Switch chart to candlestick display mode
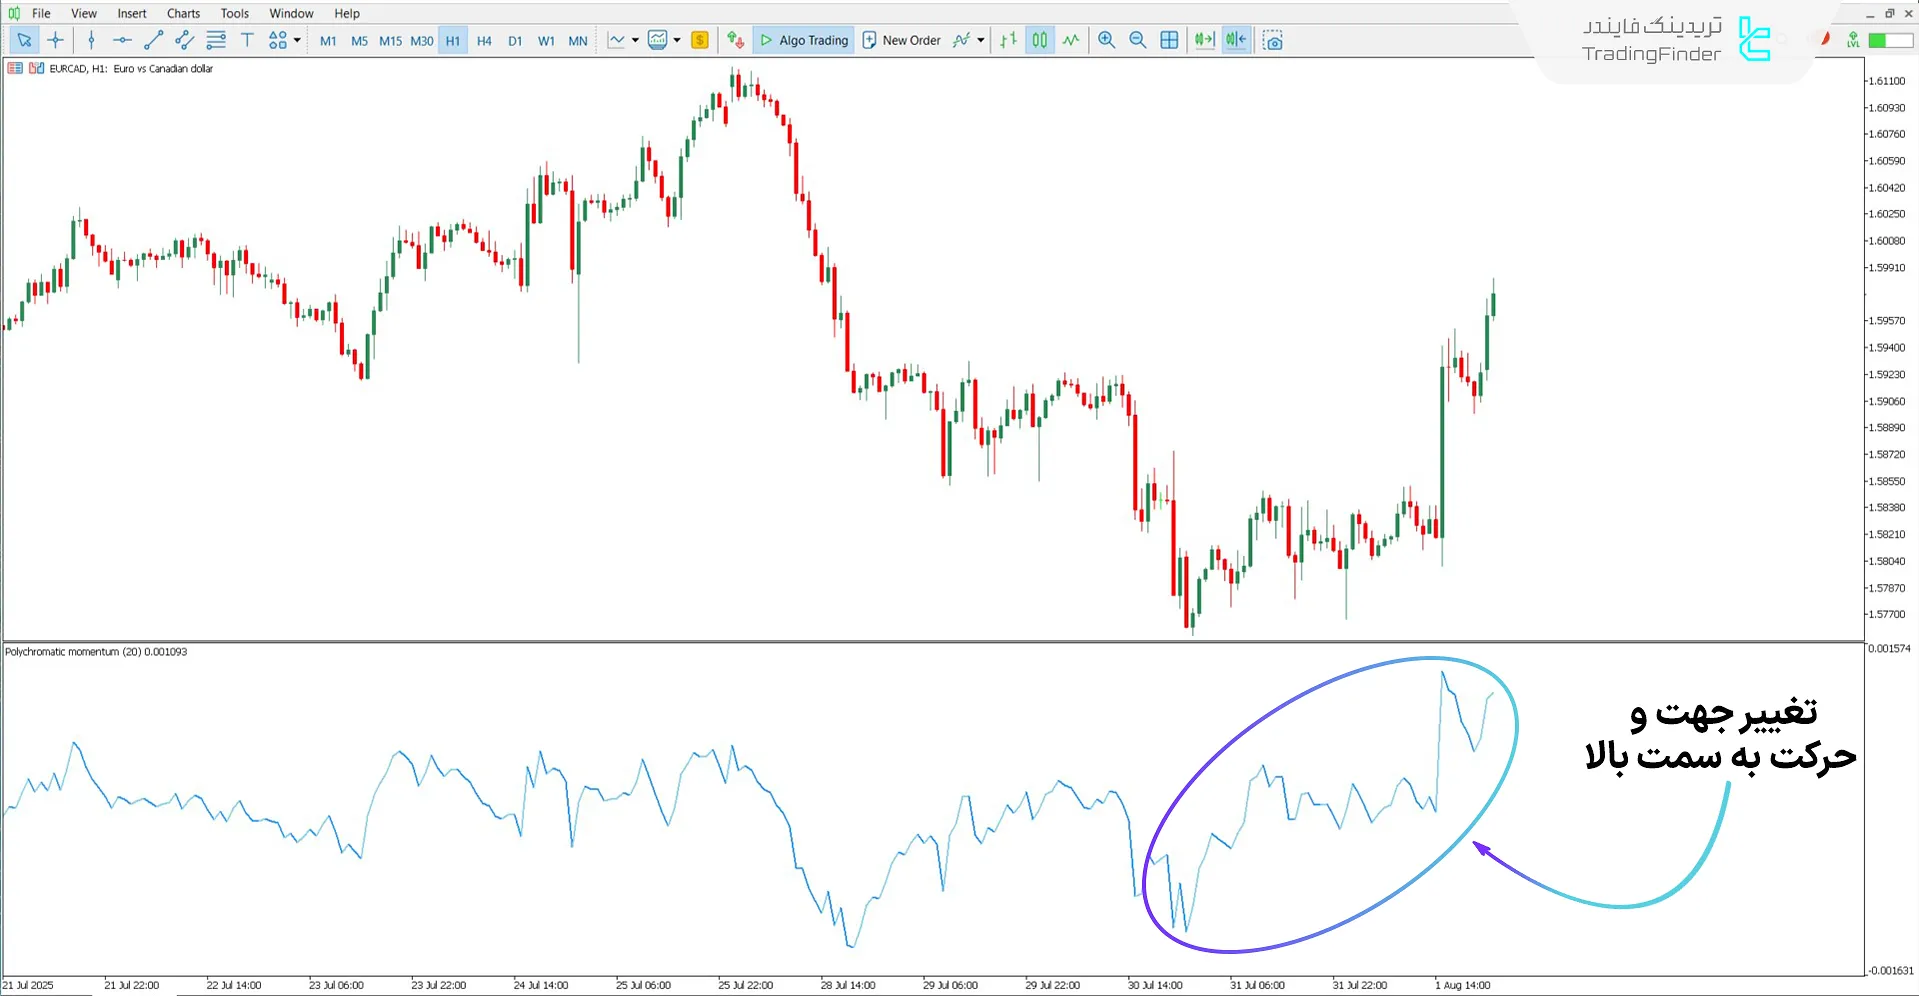 tap(1040, 40)
